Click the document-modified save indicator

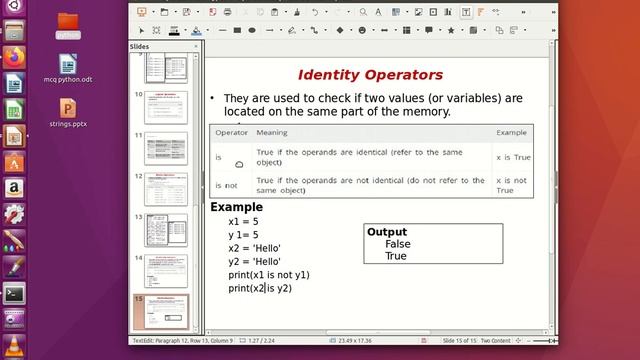click(424, 340)
